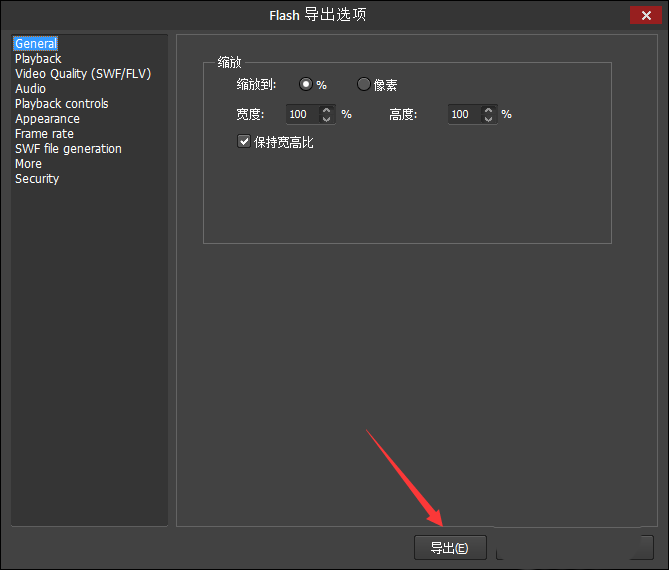Select the % scaling radio button
Image resolution: width=669 pixels, height=570 pixels.
point(305,84)
